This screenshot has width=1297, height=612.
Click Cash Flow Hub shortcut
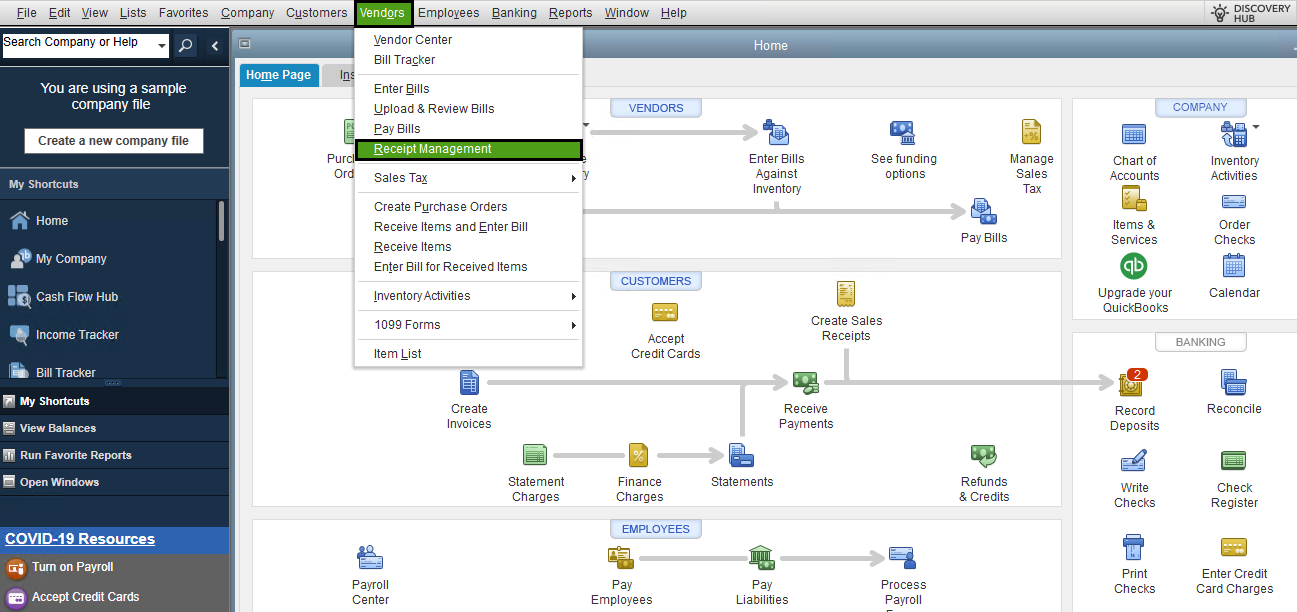coord(76,297)
